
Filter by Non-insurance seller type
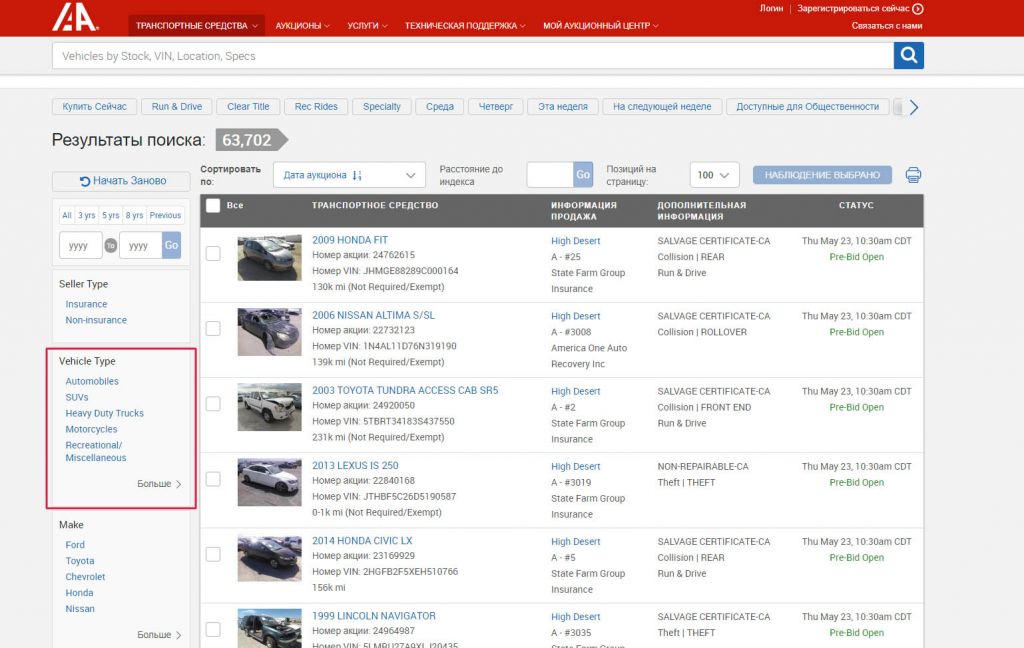click(96, 320)
